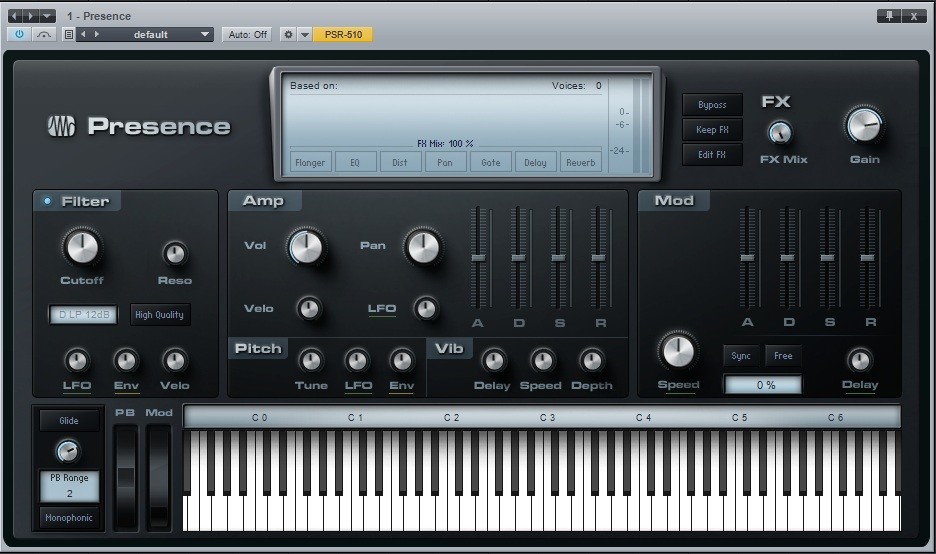Click the Mod Speed knob
This screenshot has height=554, width=936.
678,350
